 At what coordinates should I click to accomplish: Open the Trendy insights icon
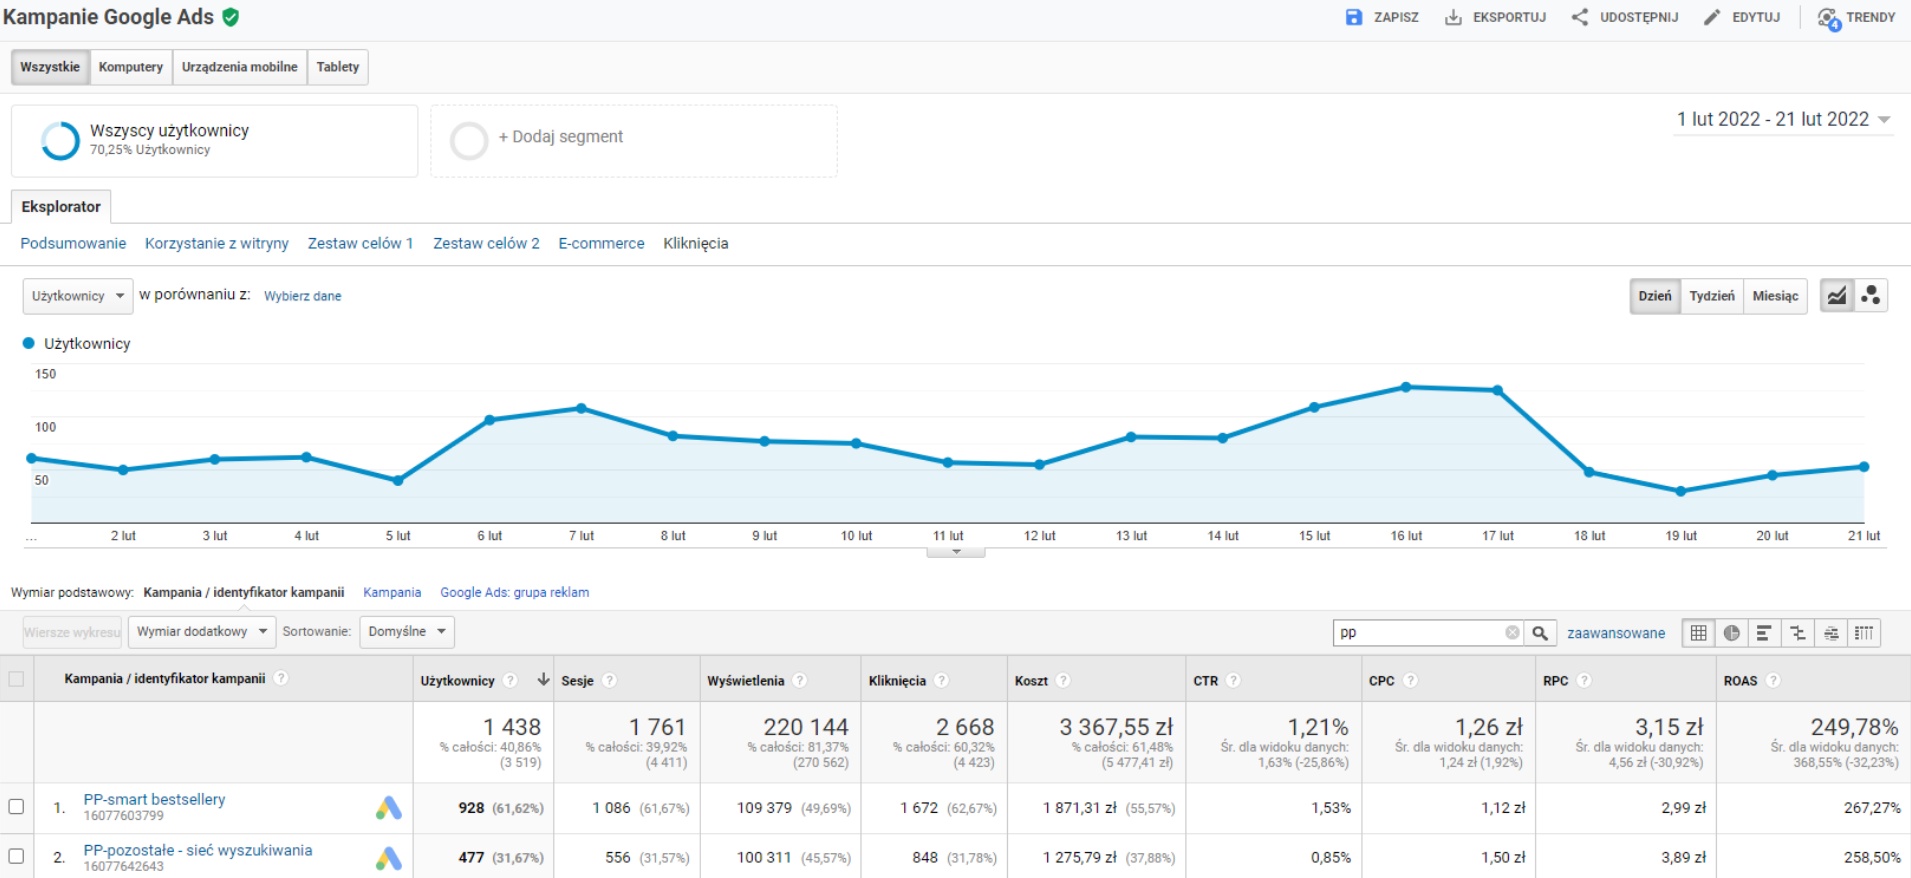[1828, 18]
